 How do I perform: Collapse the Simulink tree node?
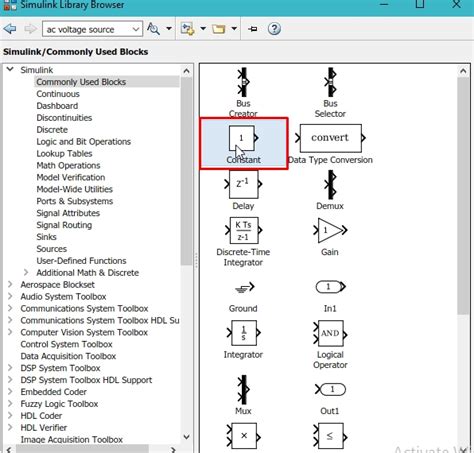point(10,69)
